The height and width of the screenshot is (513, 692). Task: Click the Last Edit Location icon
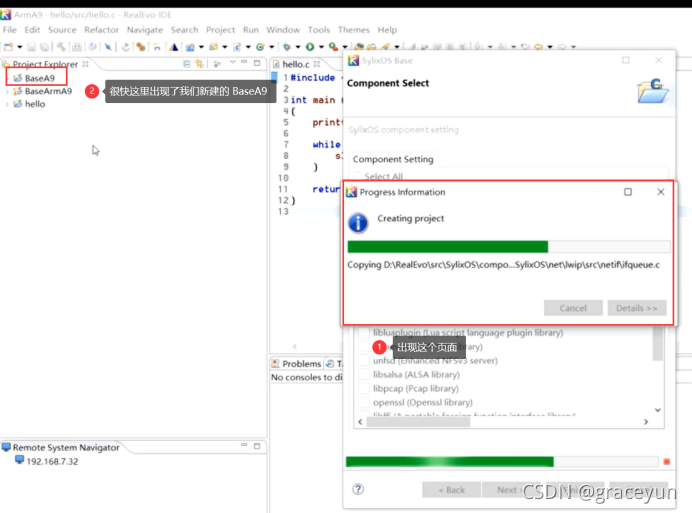[x=525, y=46]
